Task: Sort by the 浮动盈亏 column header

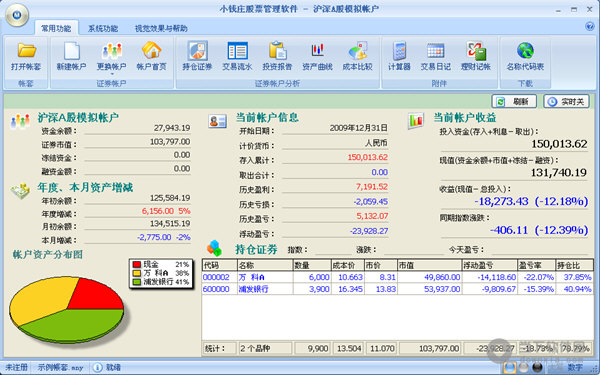Action: click(x=490, y=265)
